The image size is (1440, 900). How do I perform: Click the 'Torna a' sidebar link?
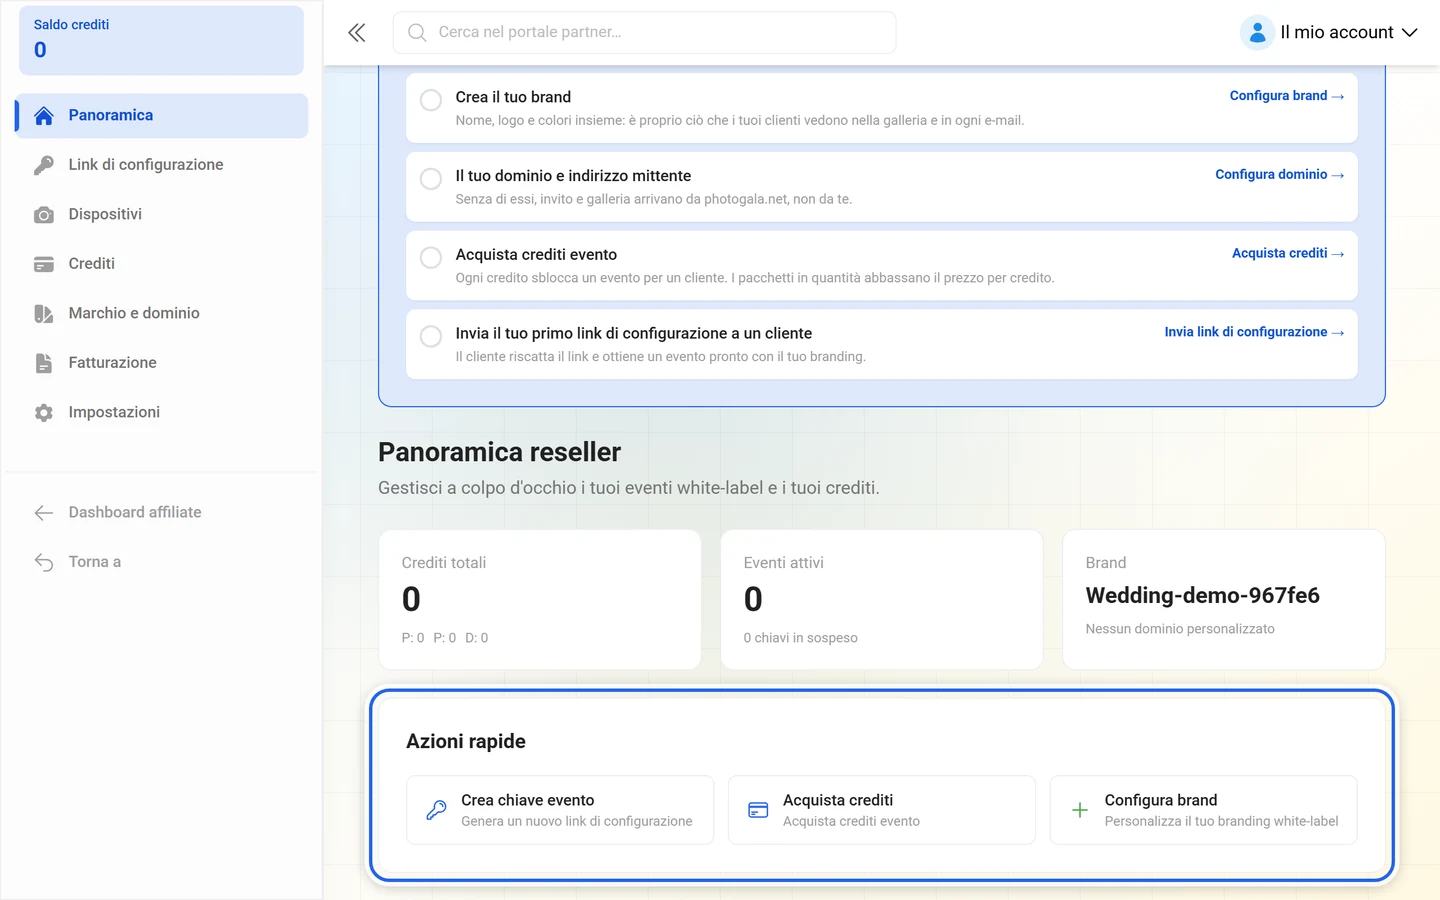click(x=162, y=562)
